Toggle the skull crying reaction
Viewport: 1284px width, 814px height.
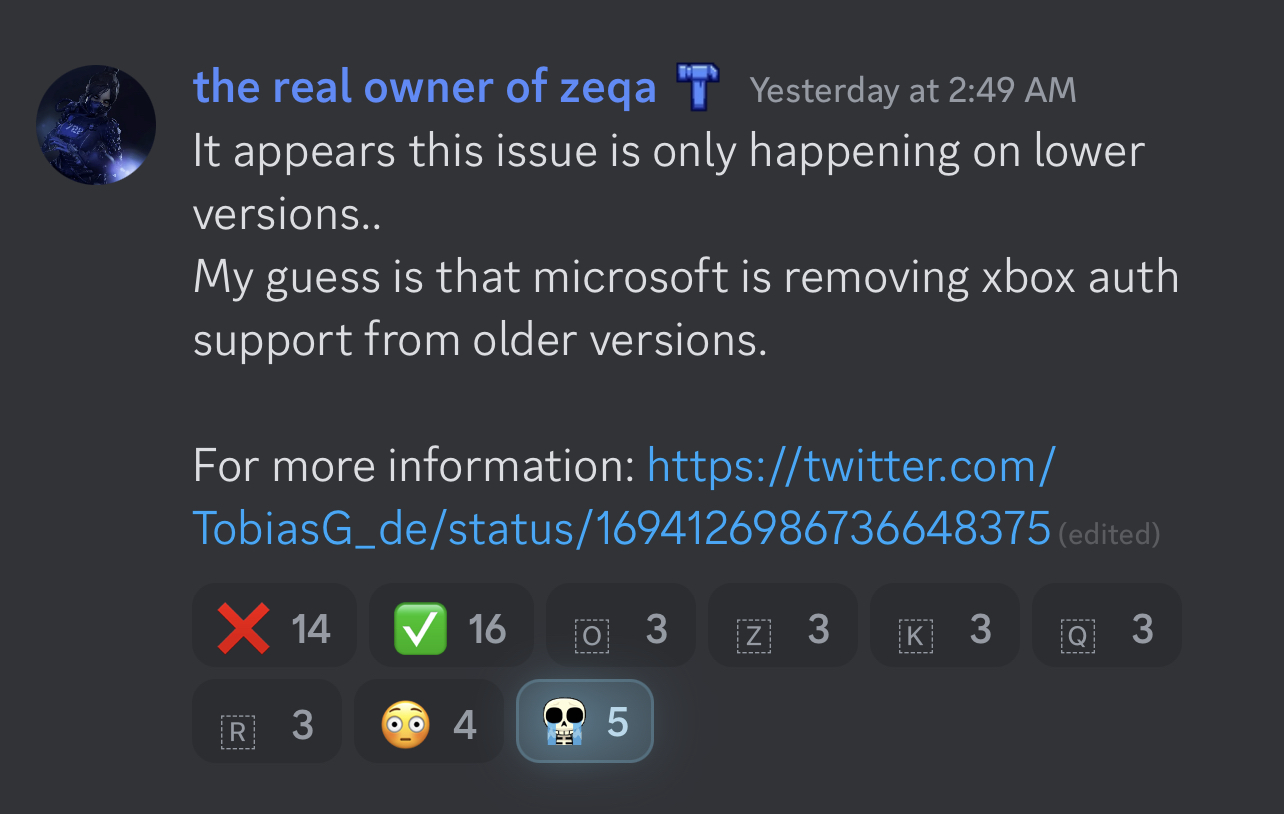coord(584,721)
